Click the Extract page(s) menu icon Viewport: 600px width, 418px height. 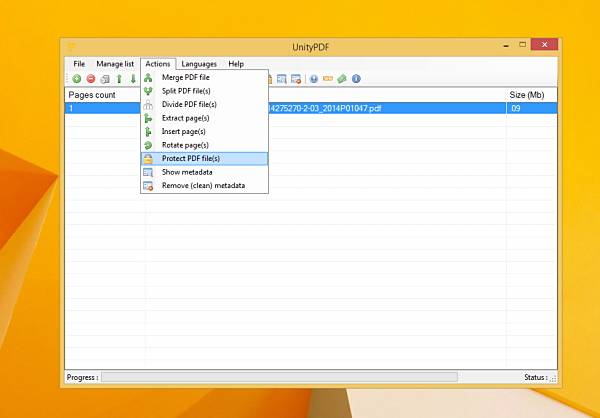click(x=148, y=118)
